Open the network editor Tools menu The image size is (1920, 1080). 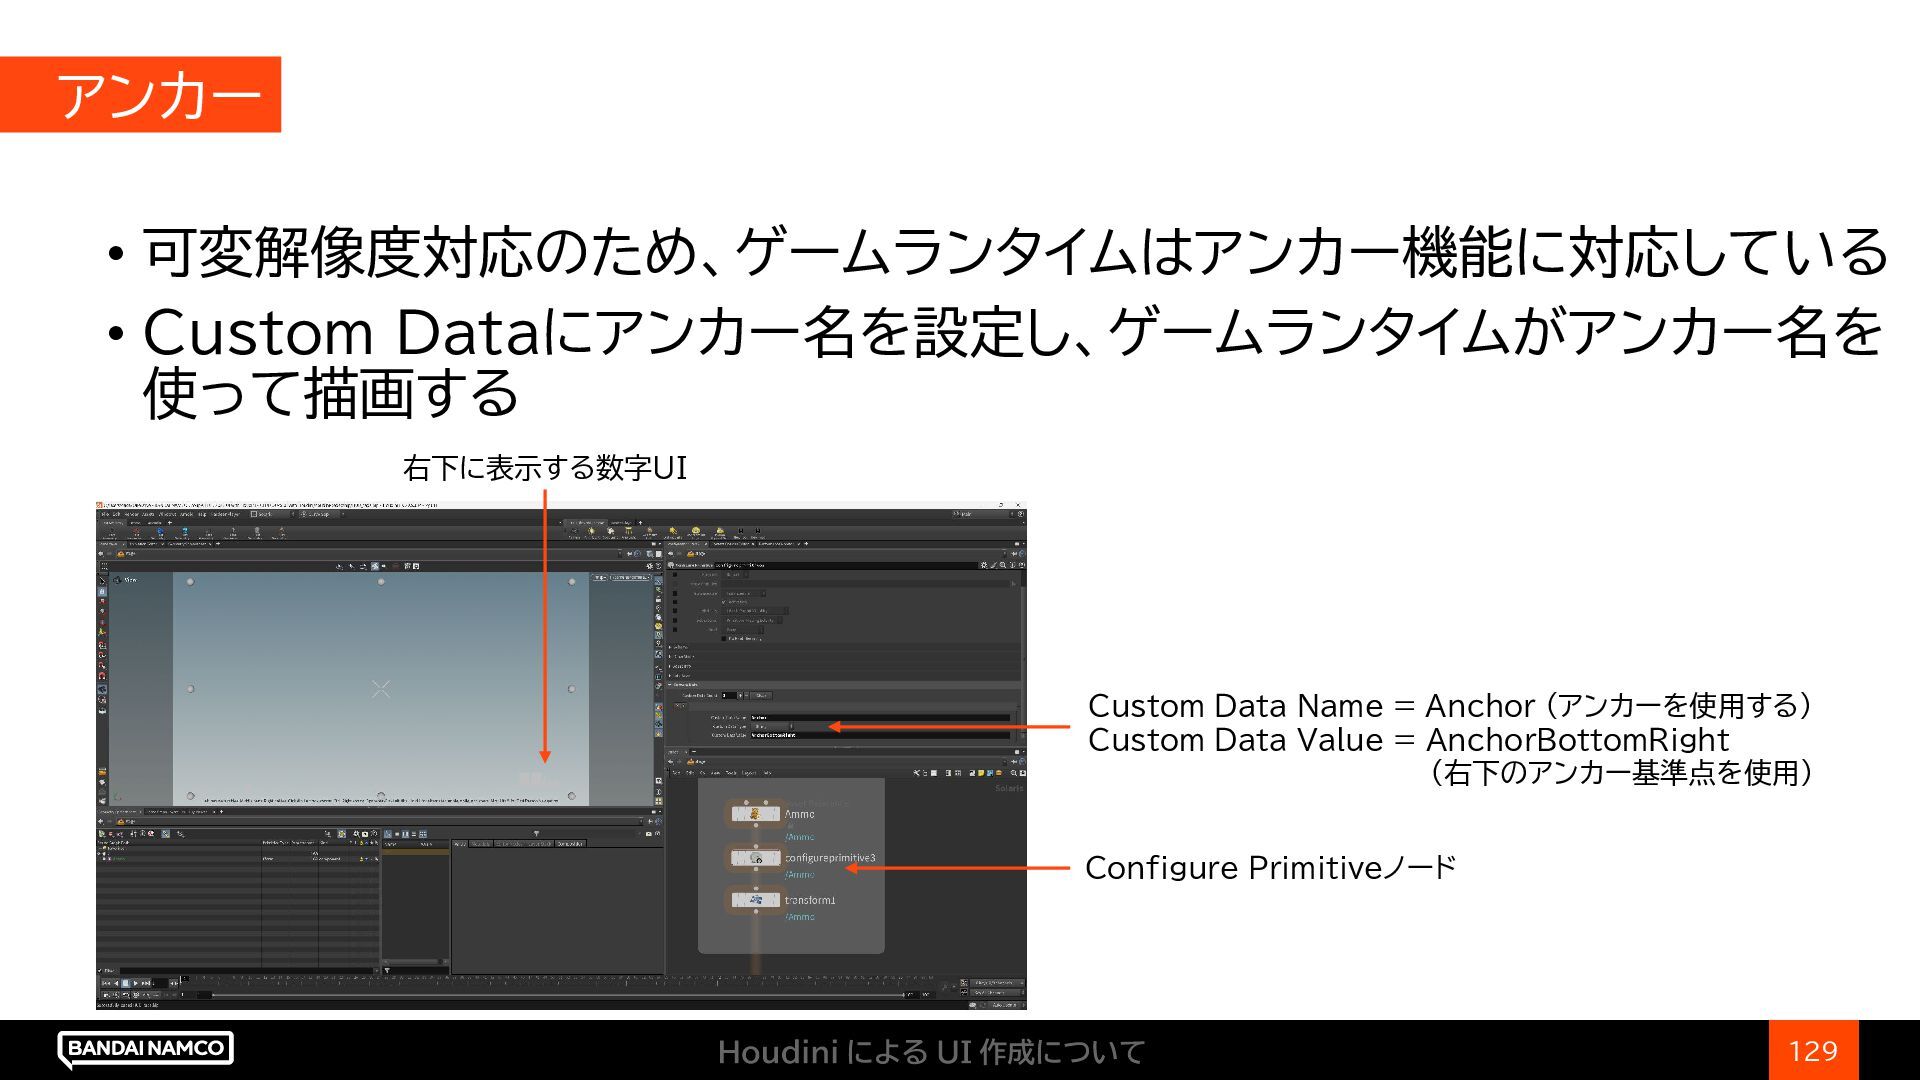tap(731, 773)
